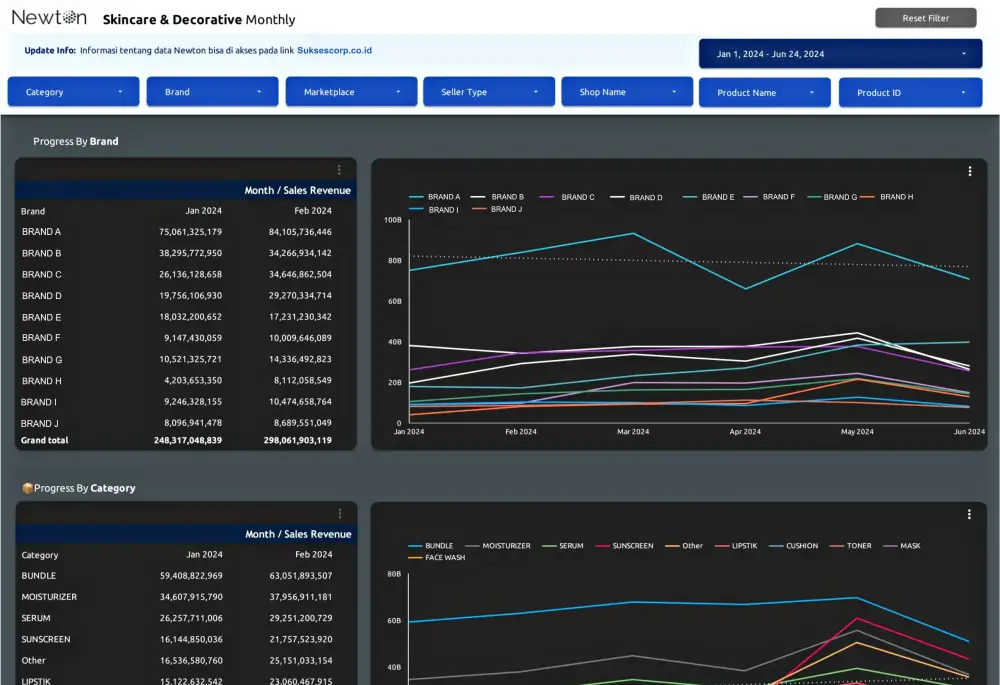Select the BRAND C row in the brand table
1000x685 pixels.
(42, 274)
